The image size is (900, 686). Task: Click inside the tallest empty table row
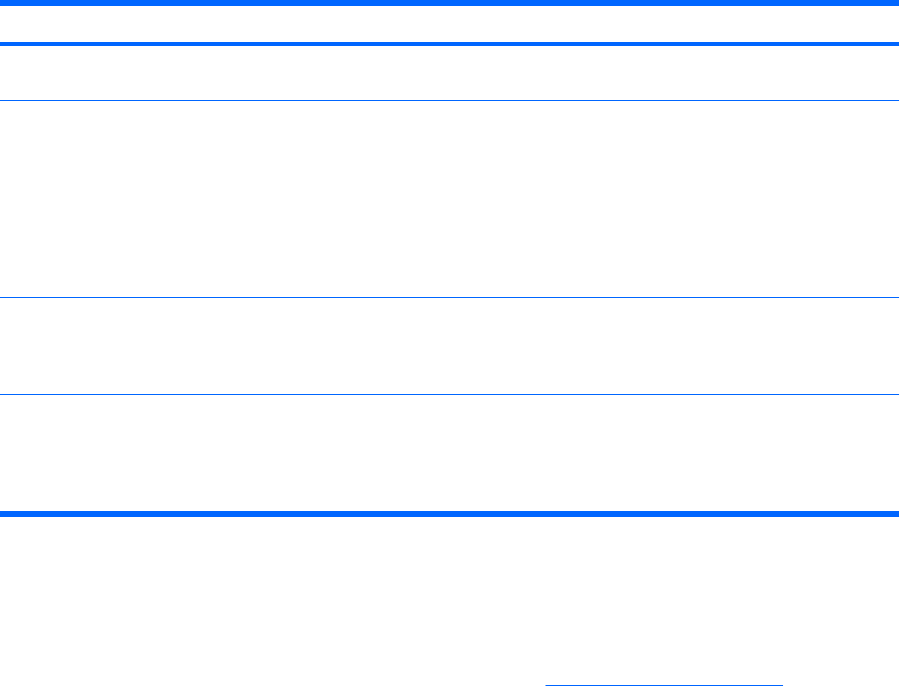(450, 198)
